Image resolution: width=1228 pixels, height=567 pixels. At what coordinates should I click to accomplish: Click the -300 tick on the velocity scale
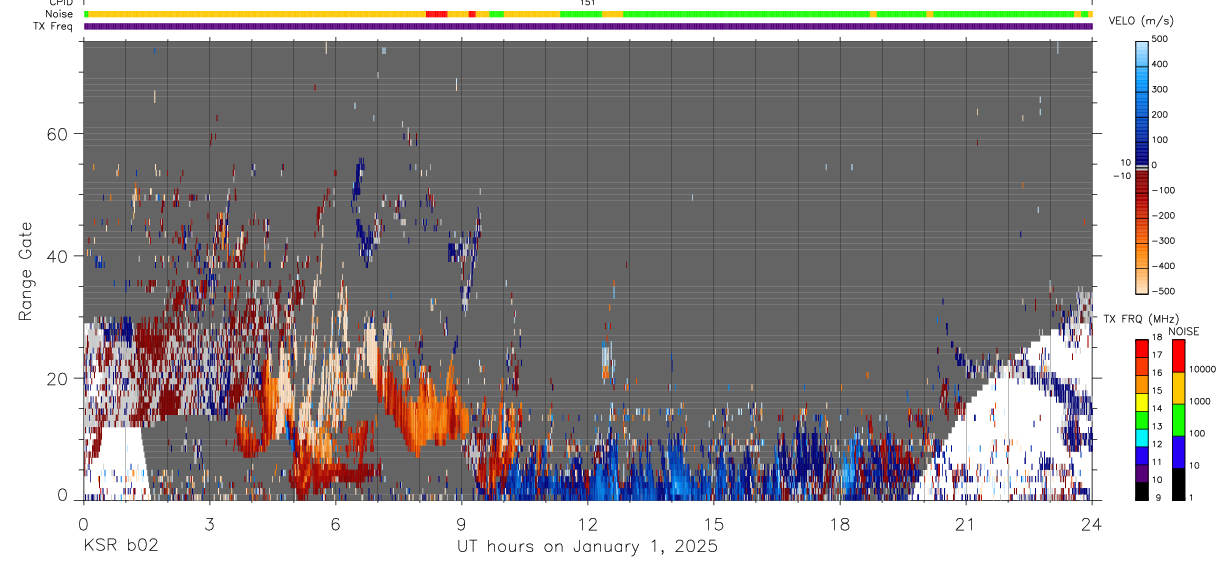click(1163, 240)
